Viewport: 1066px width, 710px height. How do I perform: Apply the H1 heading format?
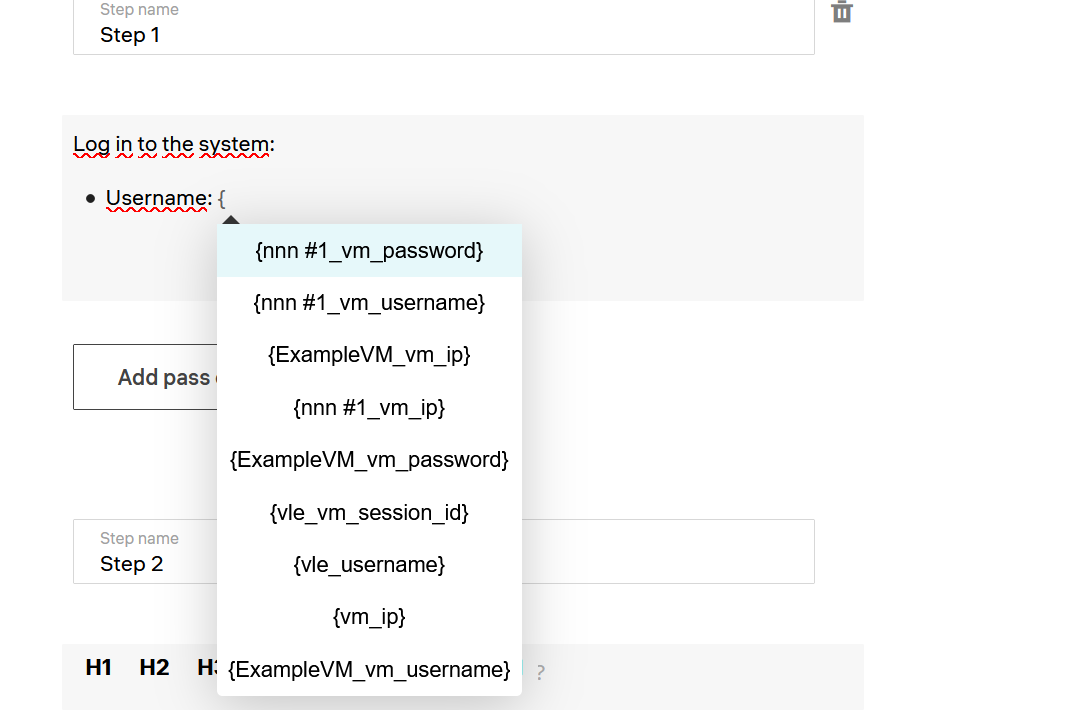(x=99, y=668)
